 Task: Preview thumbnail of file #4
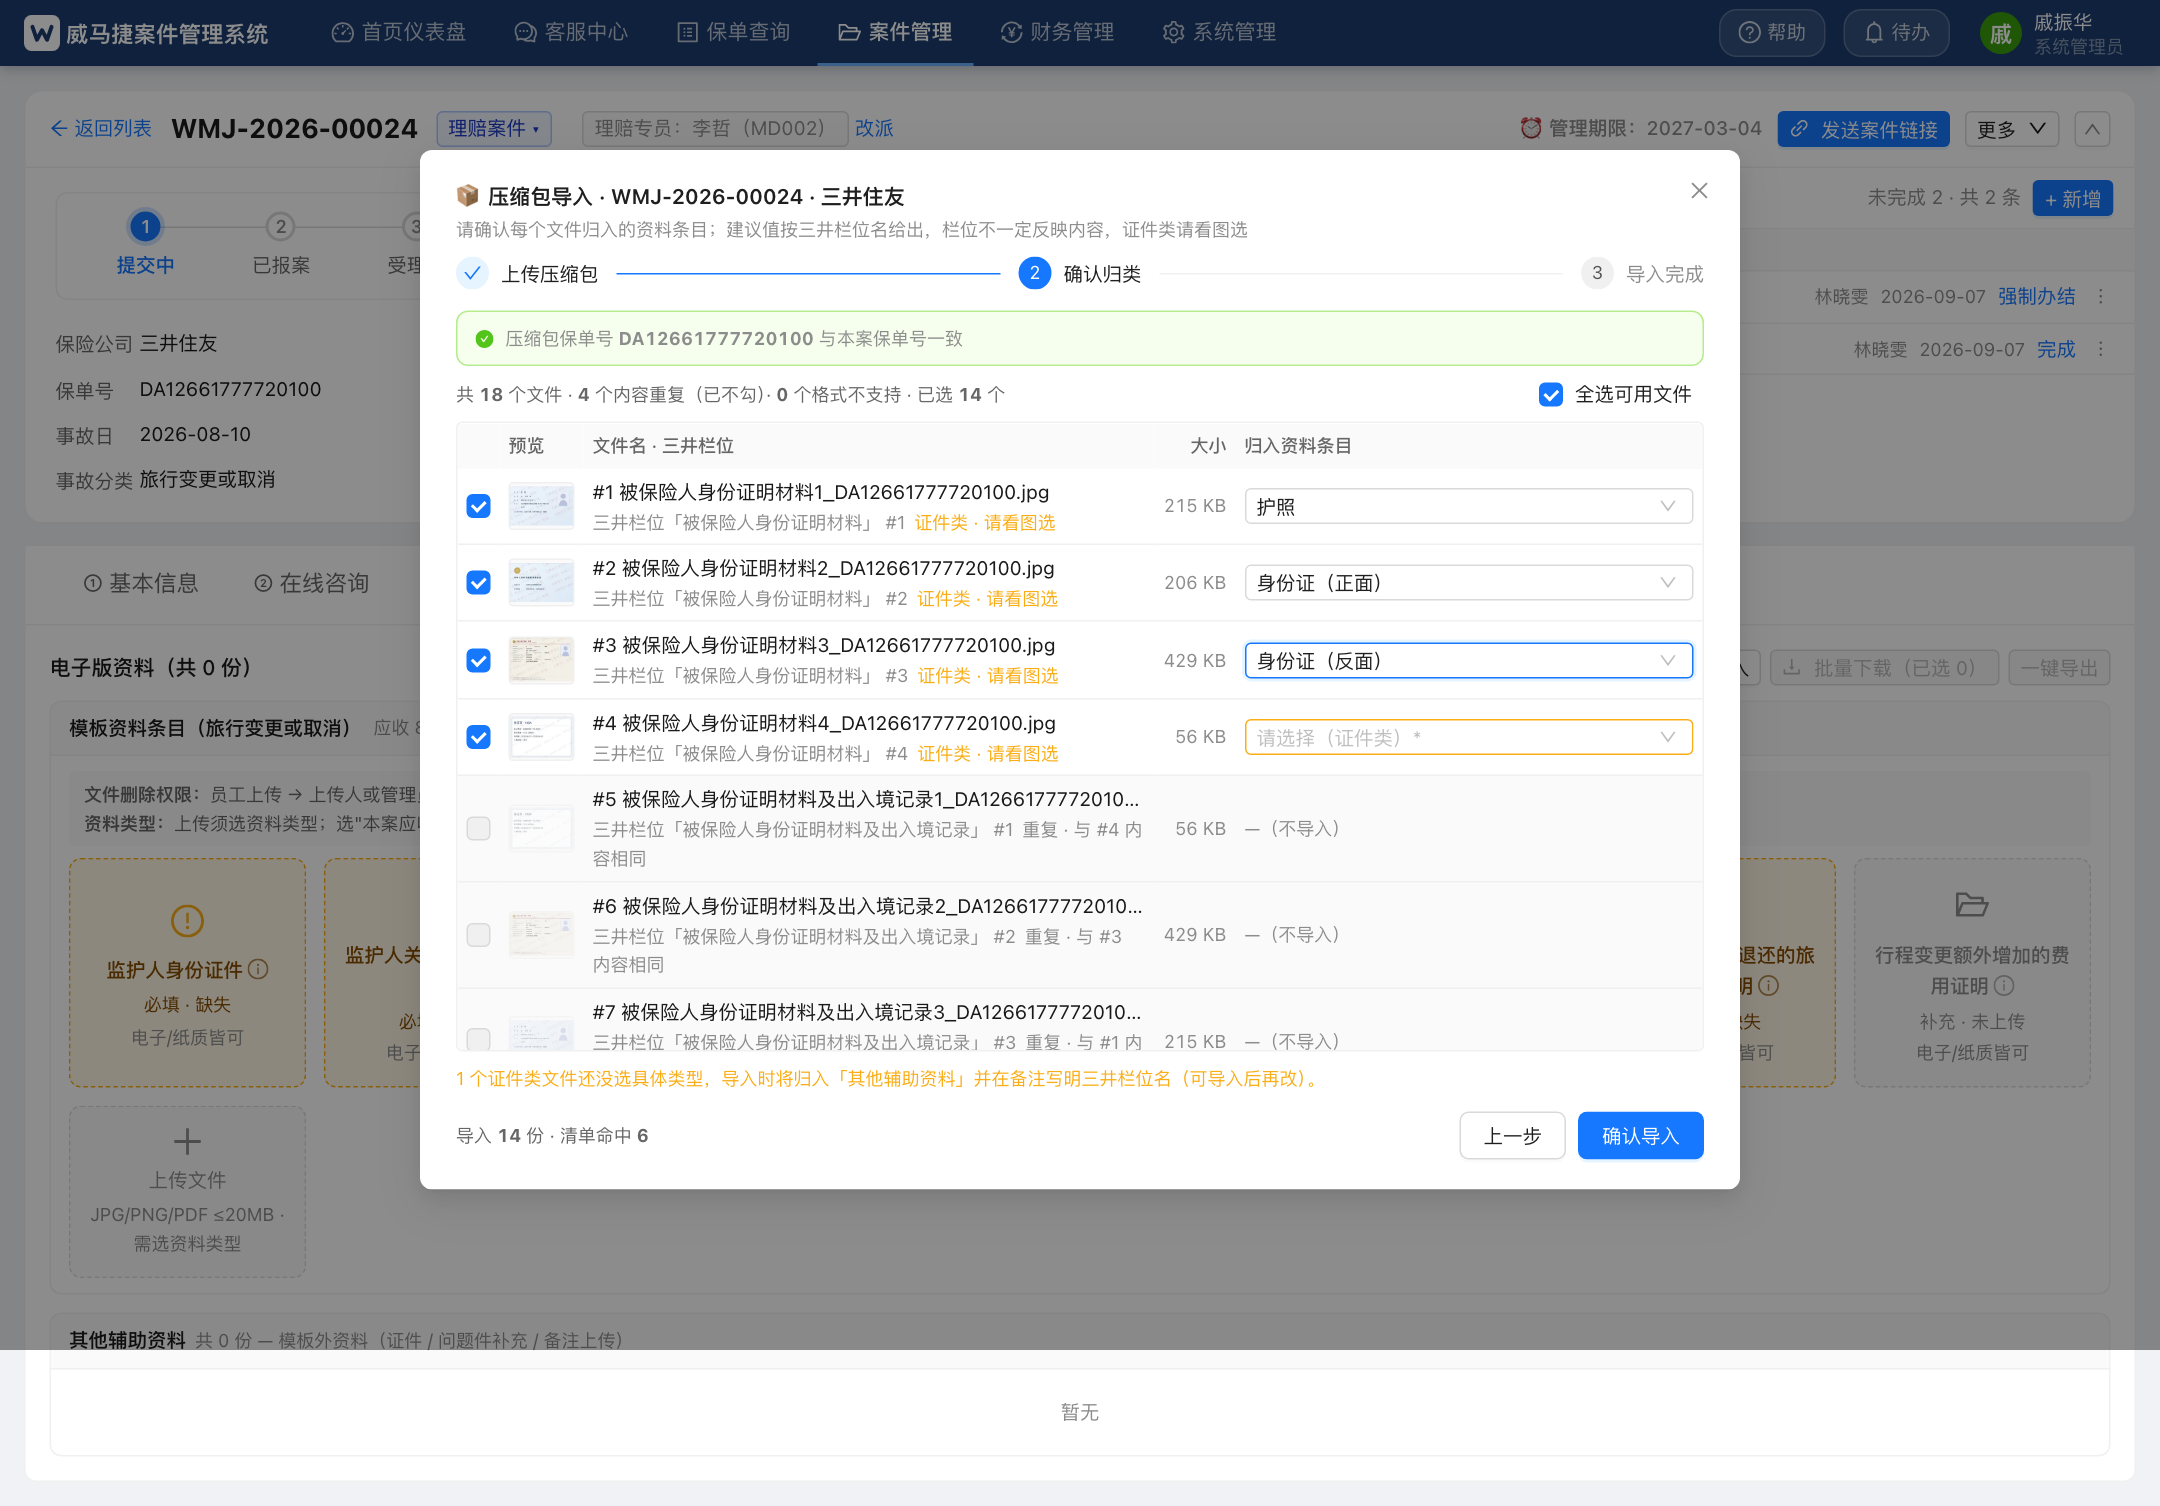pyautogui.click(x=541, y=737)
